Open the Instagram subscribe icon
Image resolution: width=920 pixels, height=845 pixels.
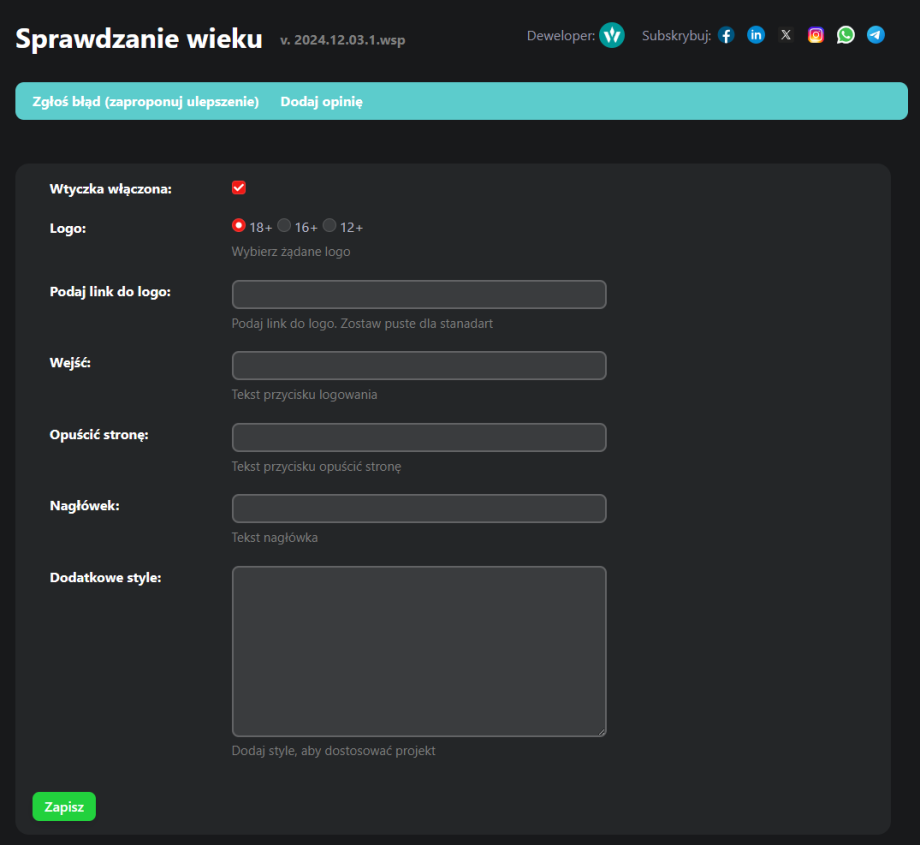click(815, 34)
